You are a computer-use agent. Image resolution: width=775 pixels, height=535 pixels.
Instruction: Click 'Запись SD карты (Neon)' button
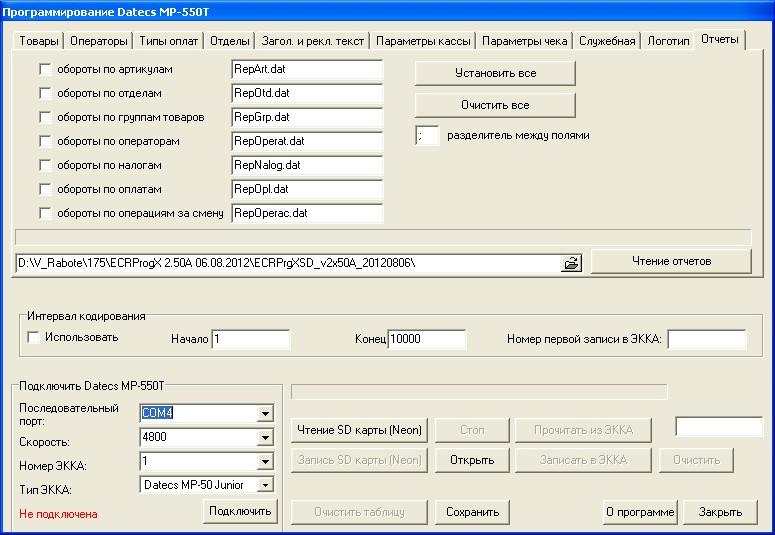click(x=359, y=460)
